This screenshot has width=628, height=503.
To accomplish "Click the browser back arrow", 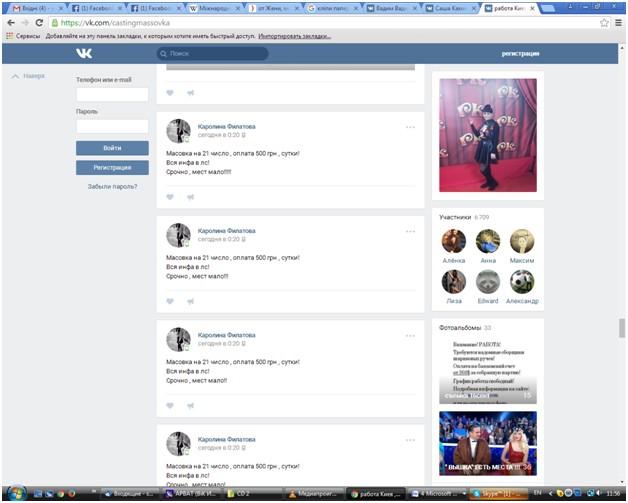I will point(11,22).
